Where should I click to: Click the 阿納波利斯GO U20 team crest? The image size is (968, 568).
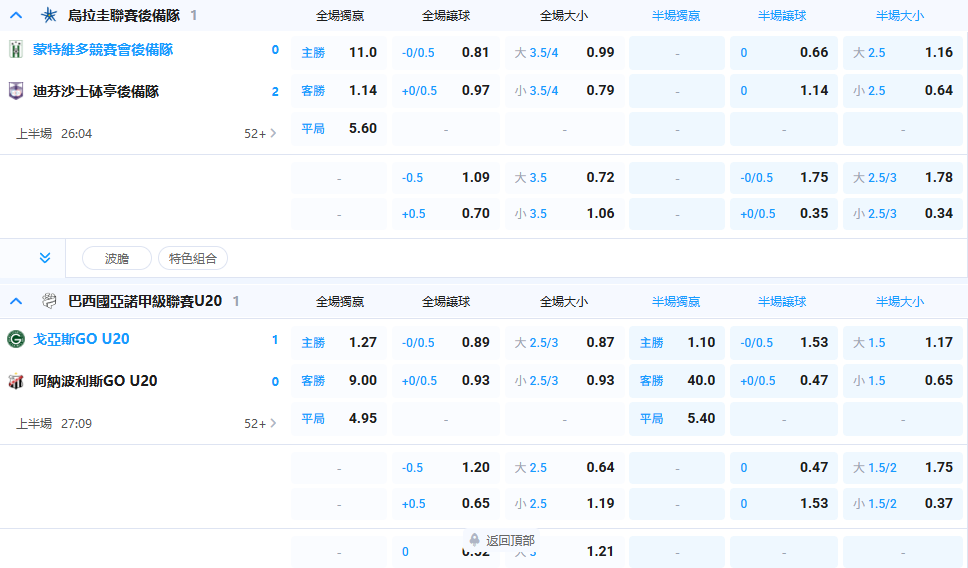16,381
